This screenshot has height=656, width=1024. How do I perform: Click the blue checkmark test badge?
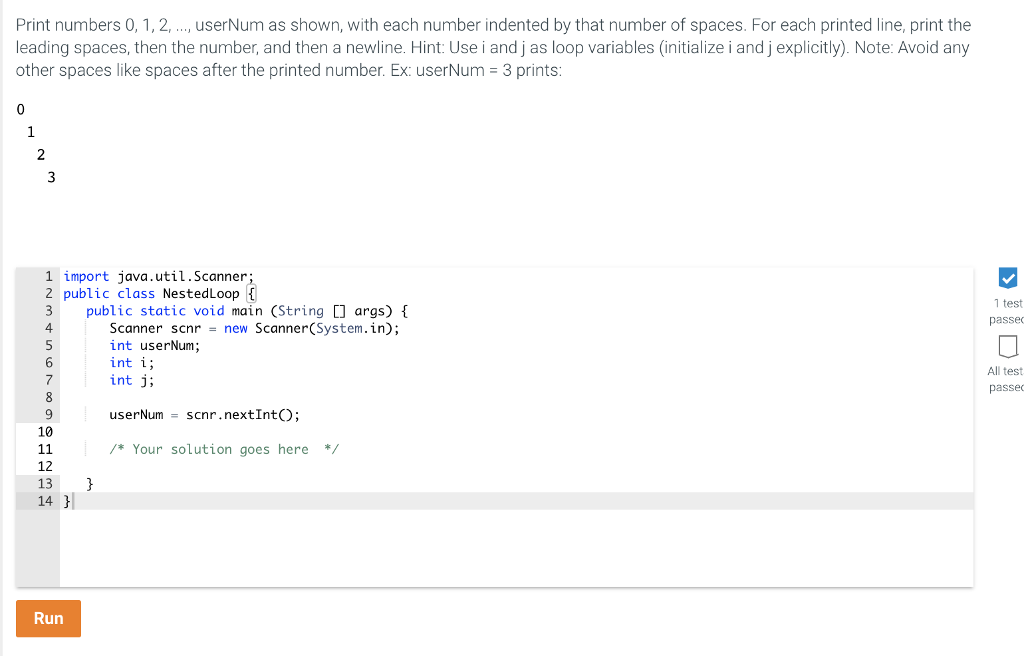(1006, 278)
